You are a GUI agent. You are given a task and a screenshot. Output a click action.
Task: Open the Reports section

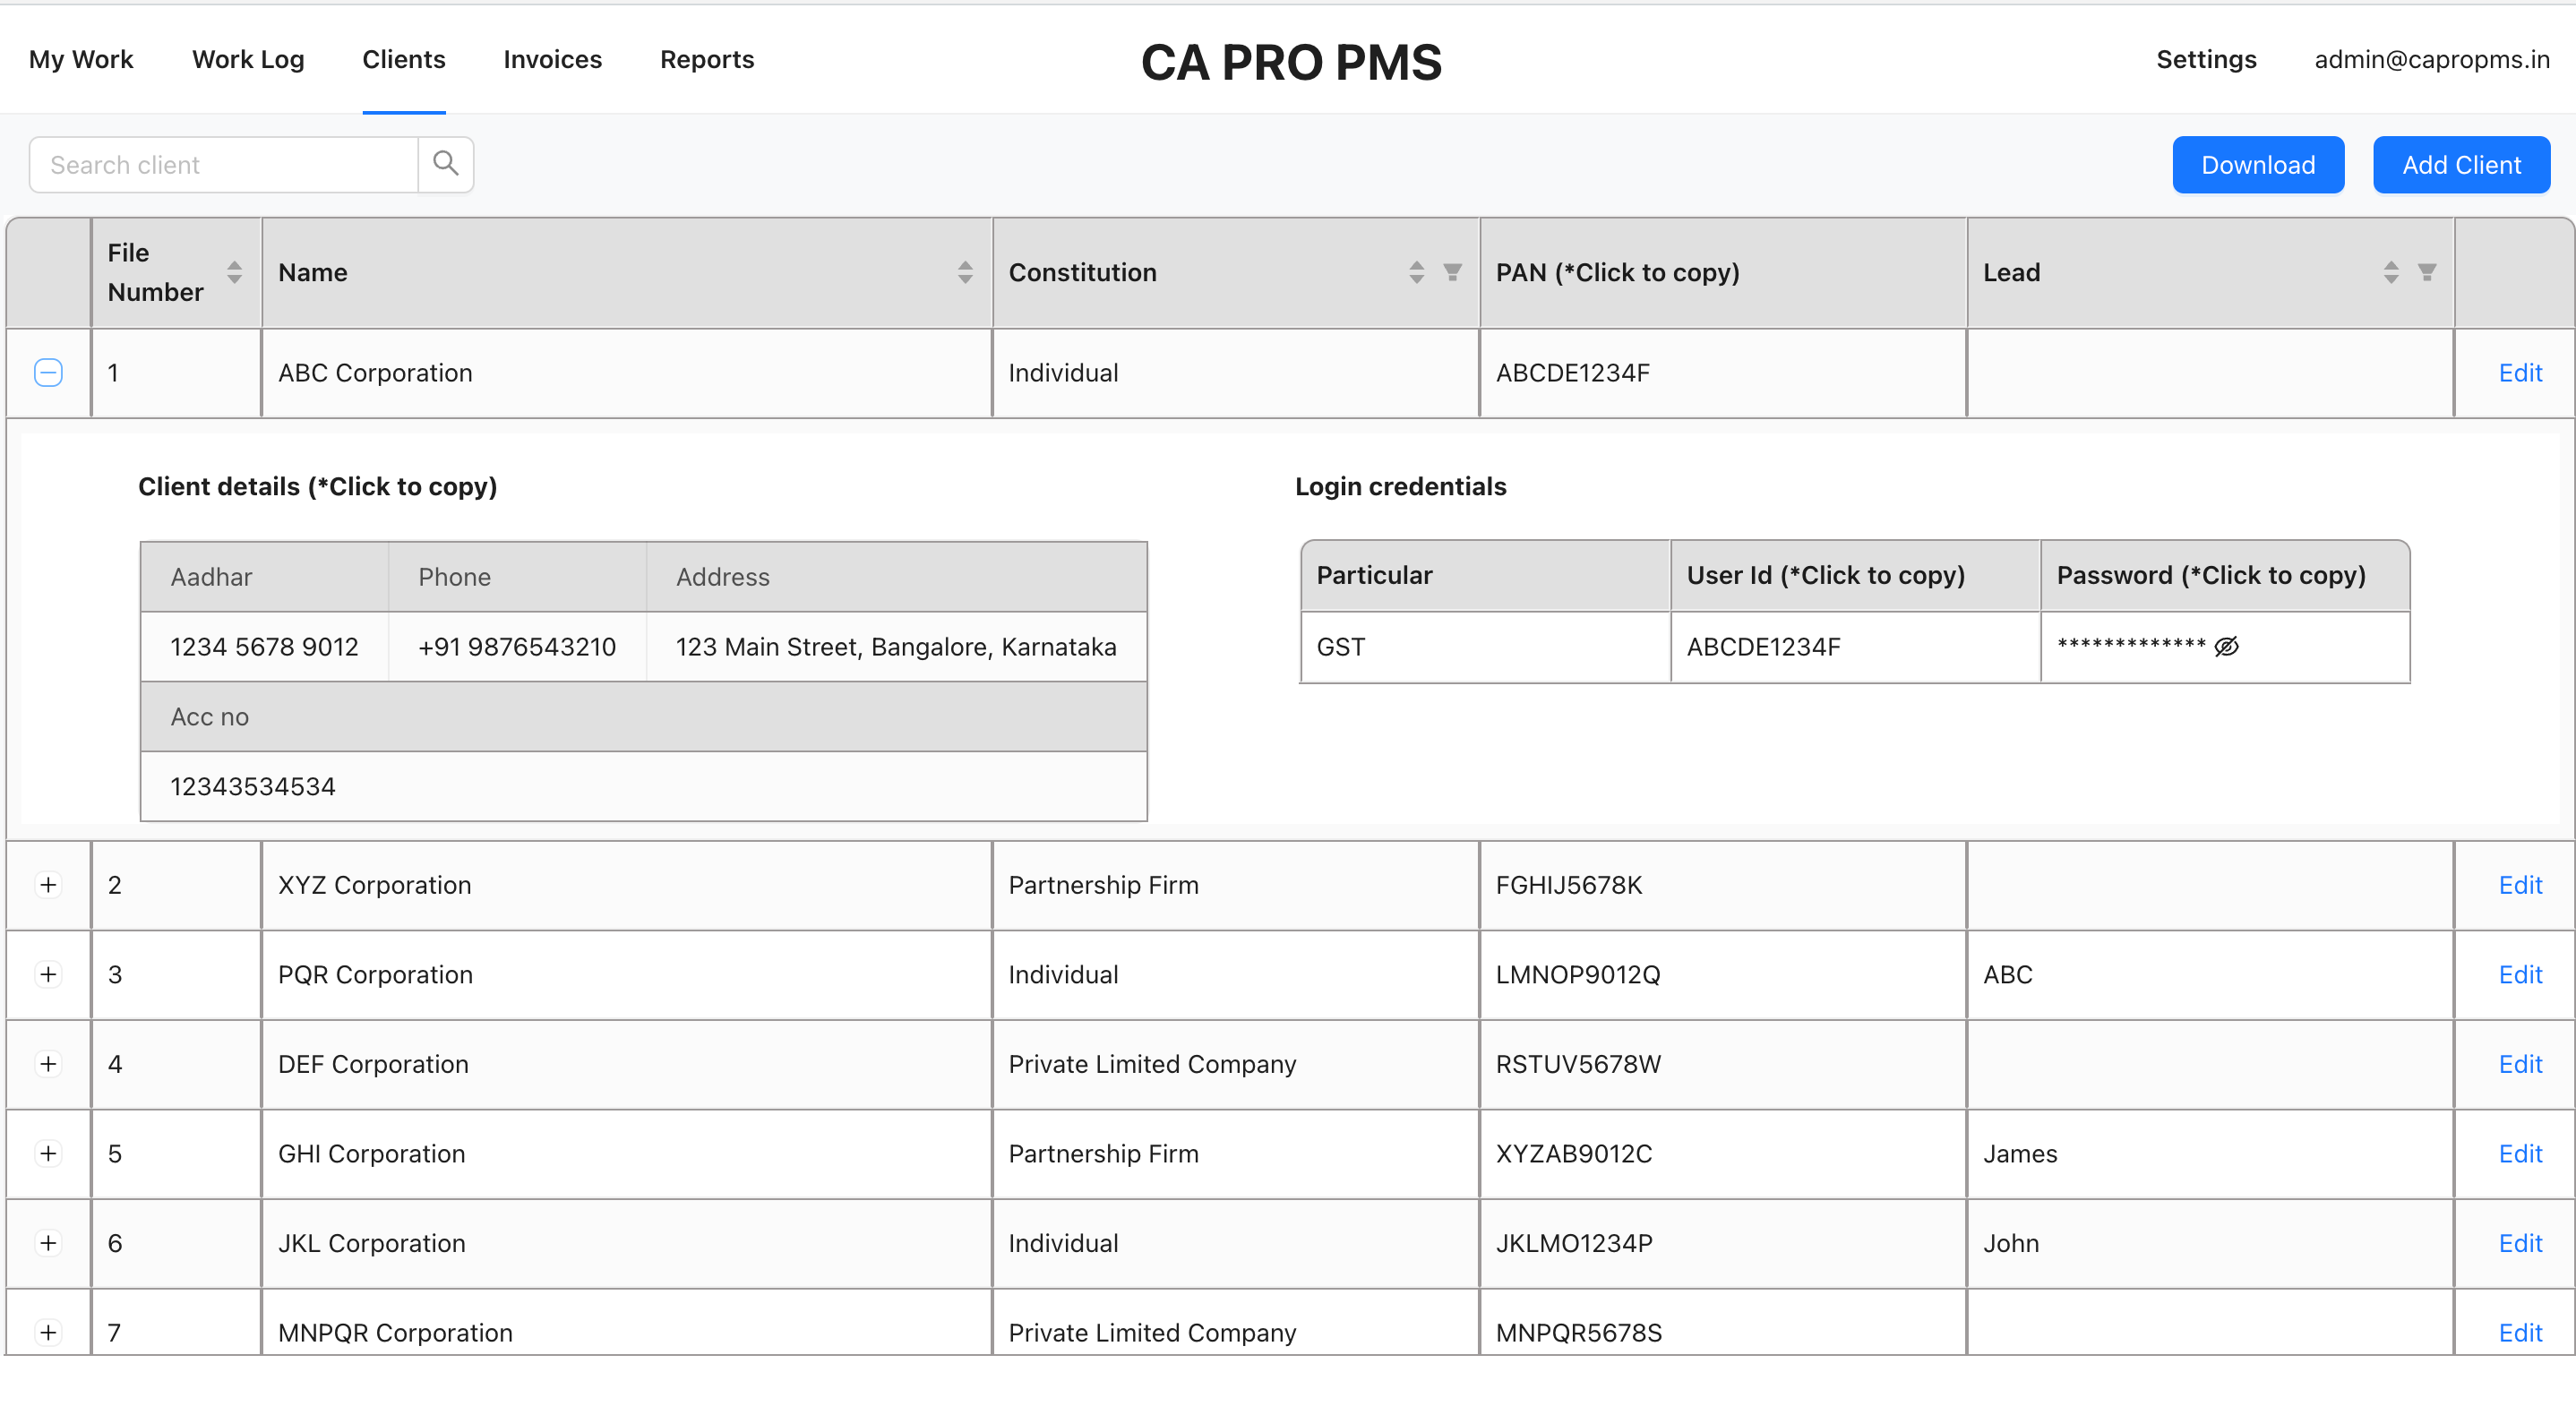[707, 59]
